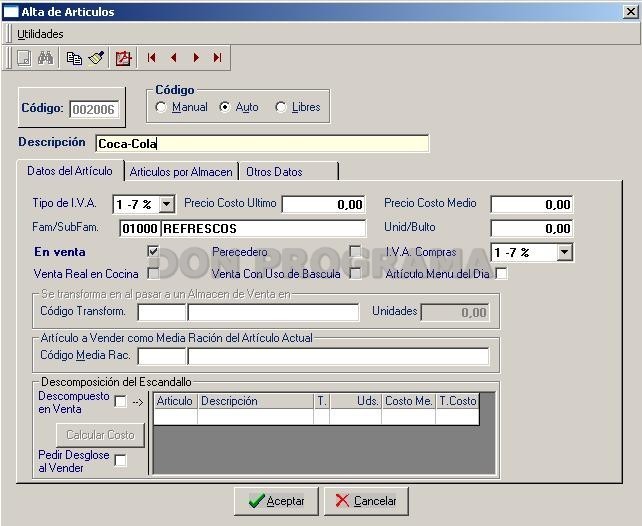Click the Aceptar button
This screenshot has height=526, width=642.
point(276,501)
